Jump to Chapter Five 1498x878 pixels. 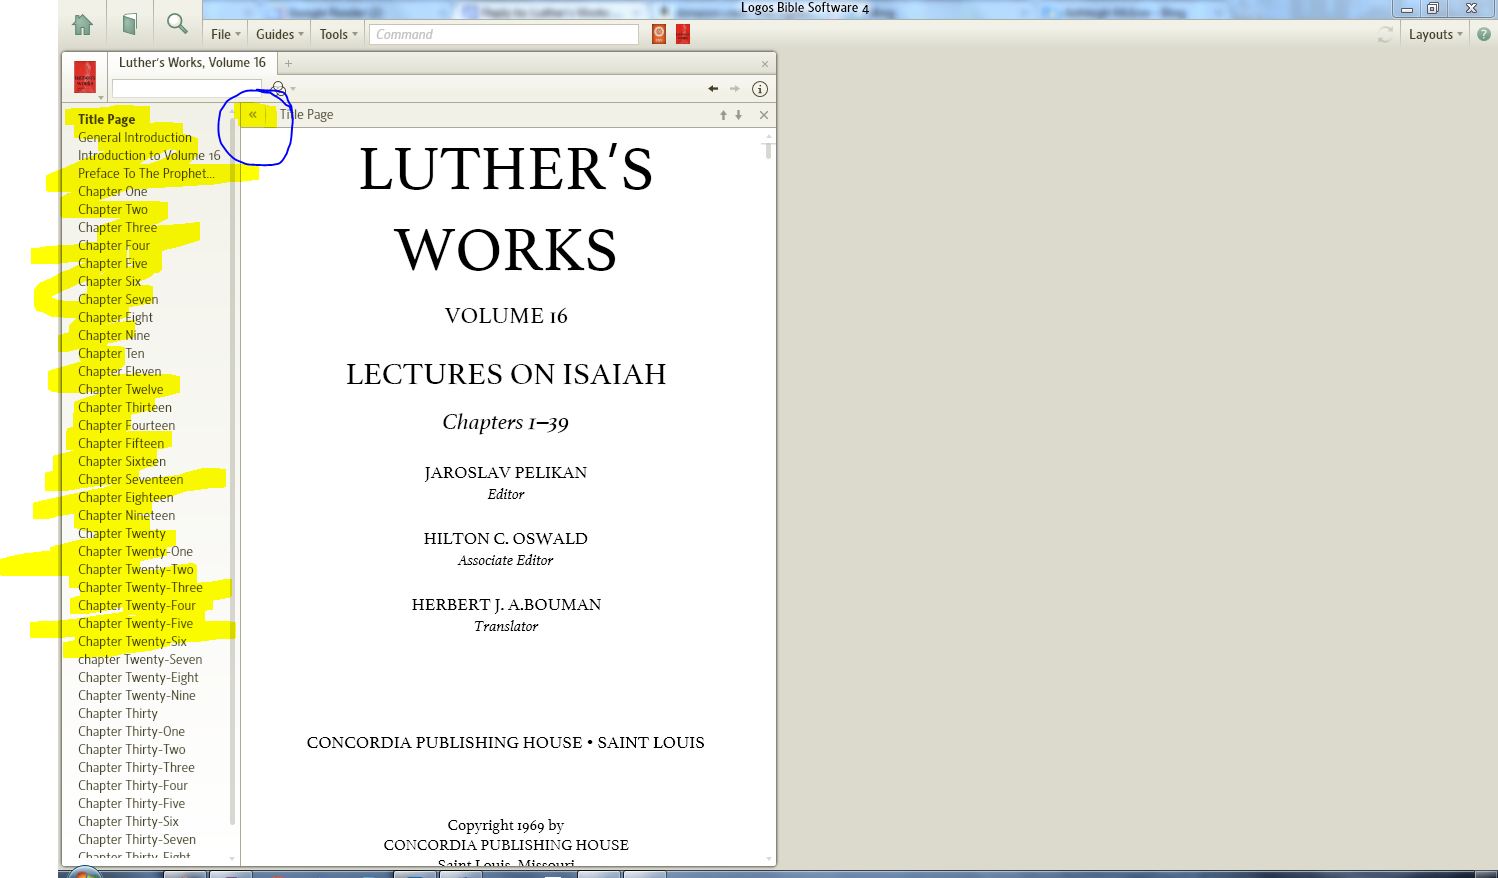(112, 263)
